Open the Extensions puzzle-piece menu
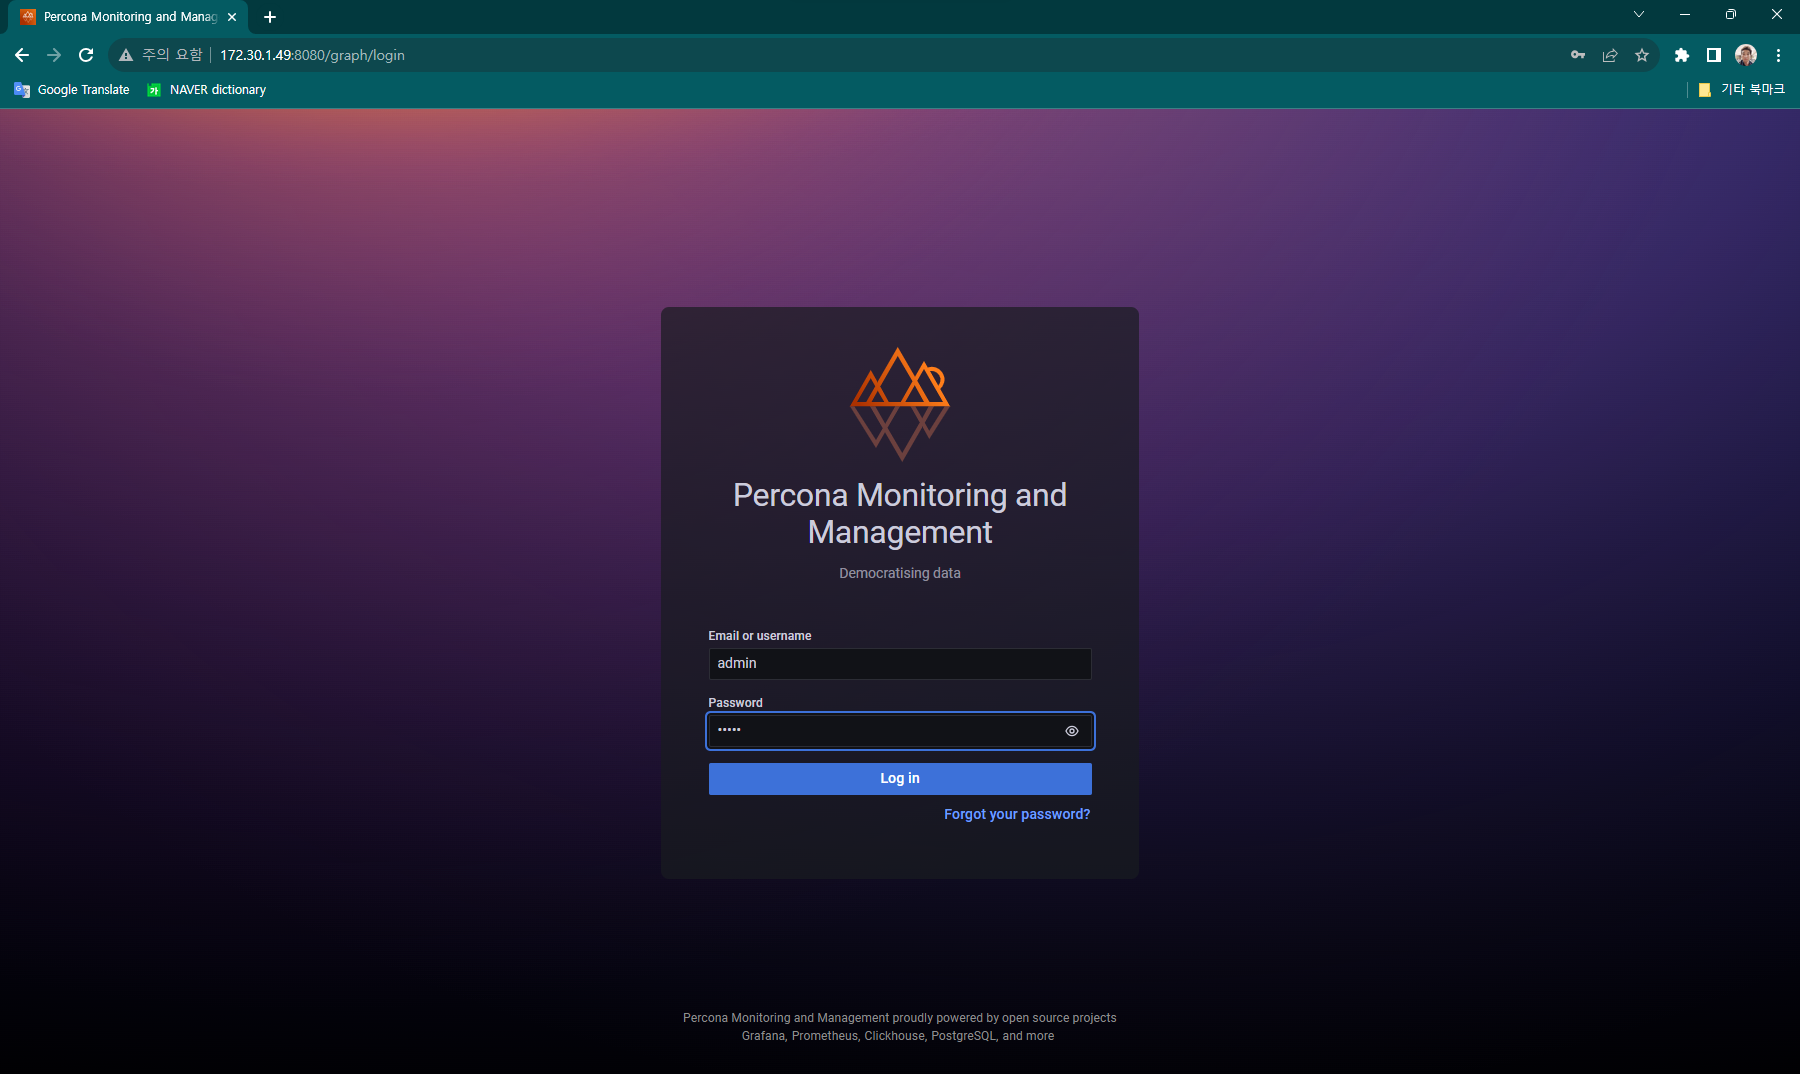This screenshot has height=1074, width=1800. 1682,55
